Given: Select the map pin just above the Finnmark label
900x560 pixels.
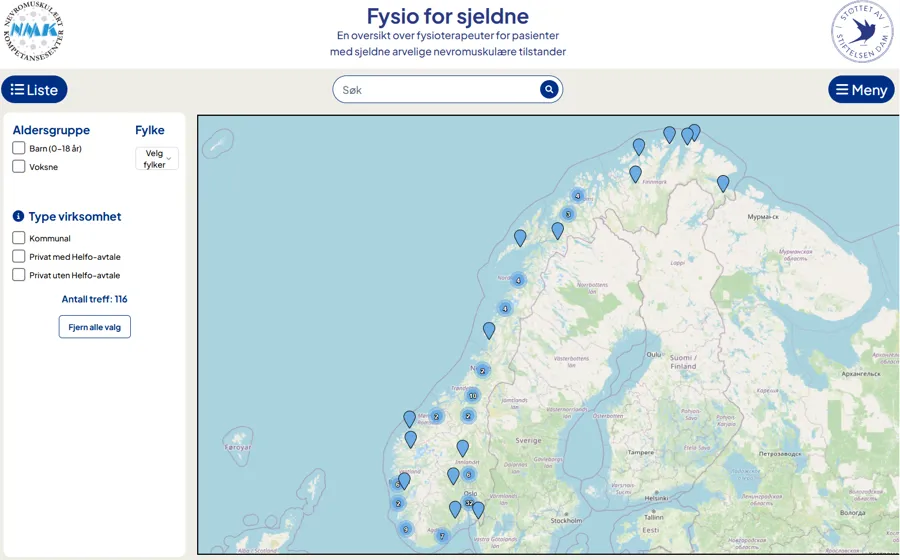Looking at the screenshot, I should (635, 173).
